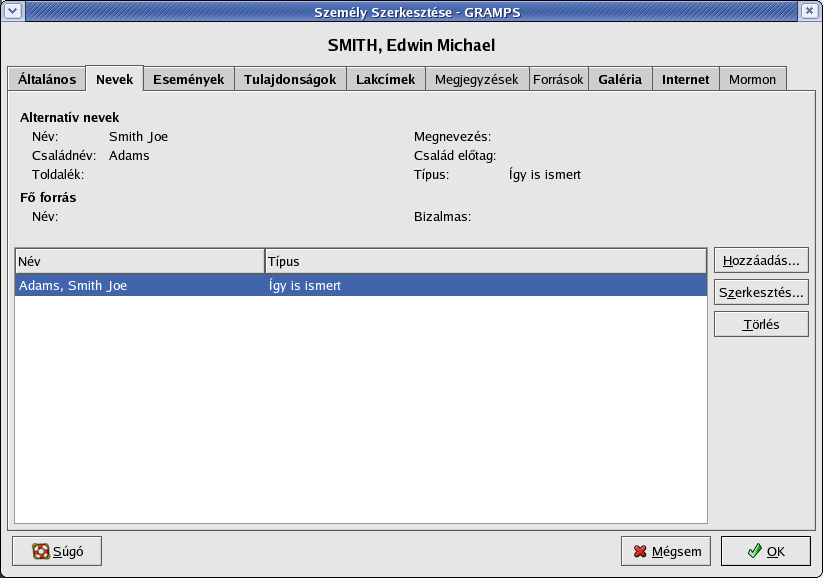823x578 pixels.
Task: Open the Mormon tab
Action: 752,79
